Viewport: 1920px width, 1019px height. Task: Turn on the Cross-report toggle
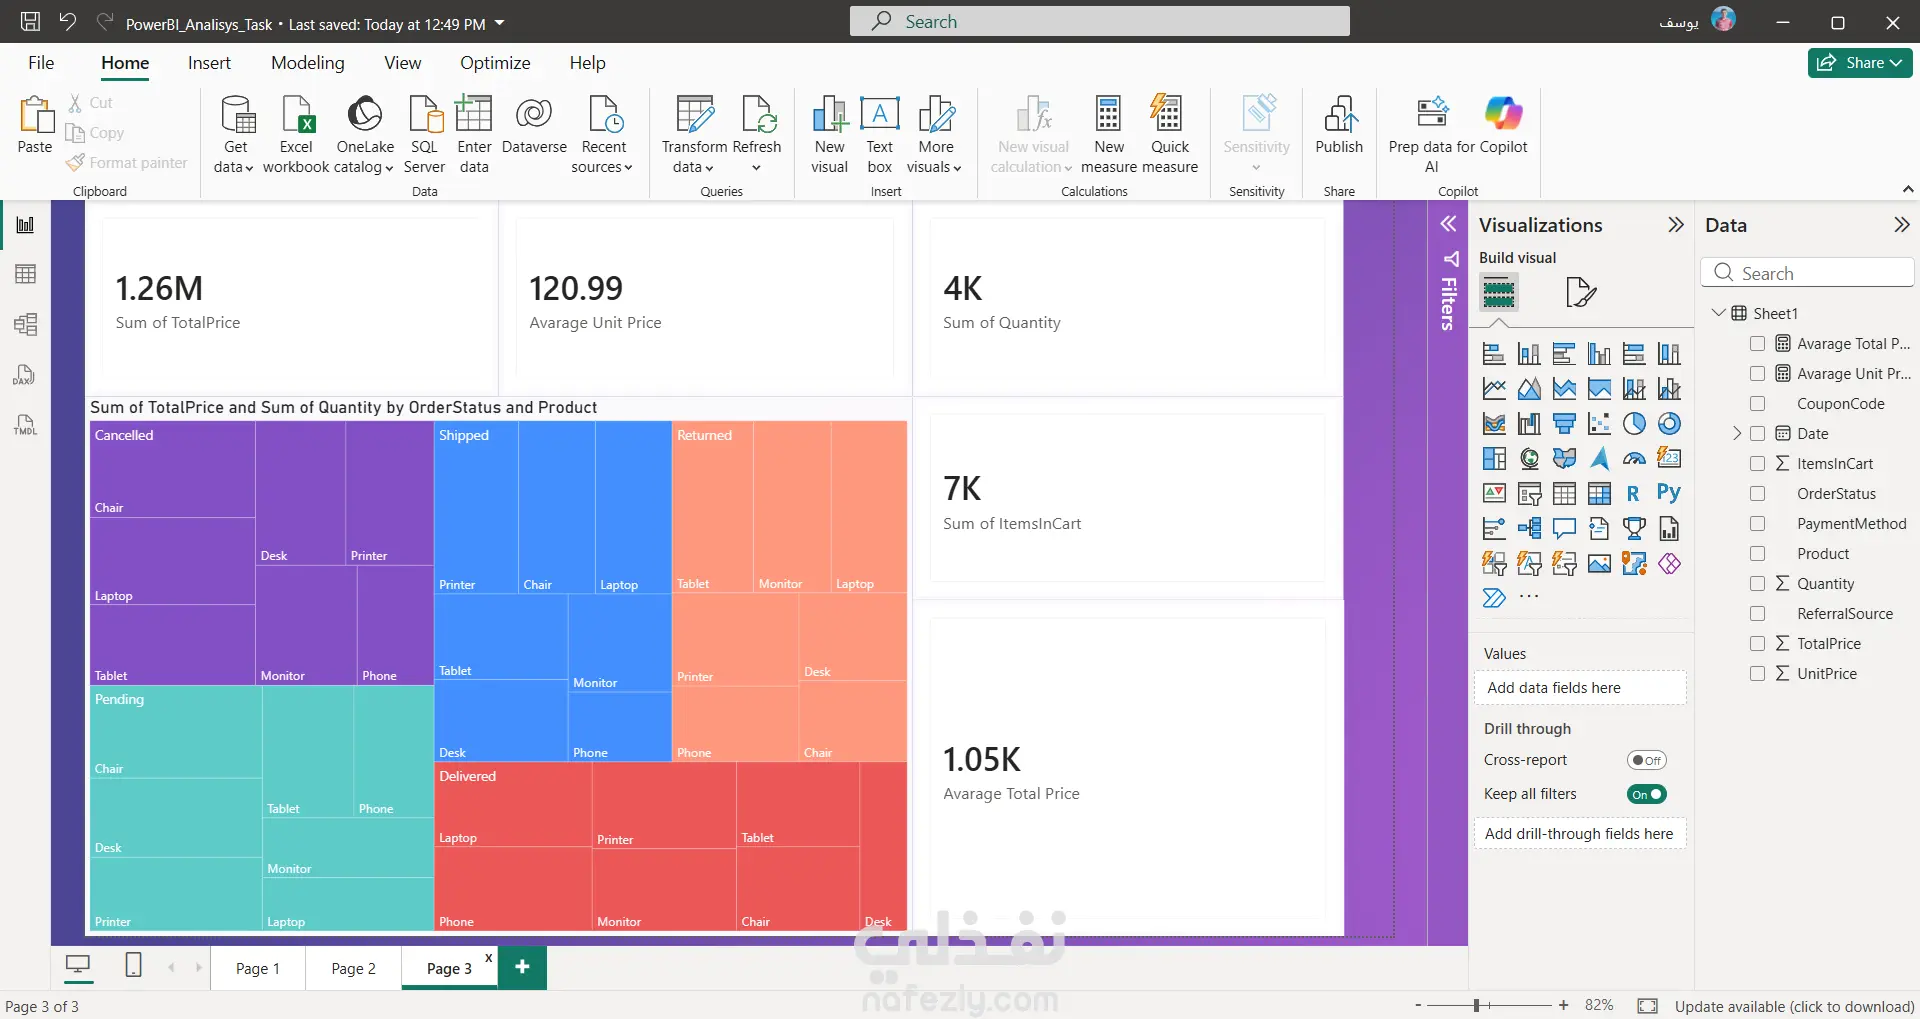[1646, 760]
